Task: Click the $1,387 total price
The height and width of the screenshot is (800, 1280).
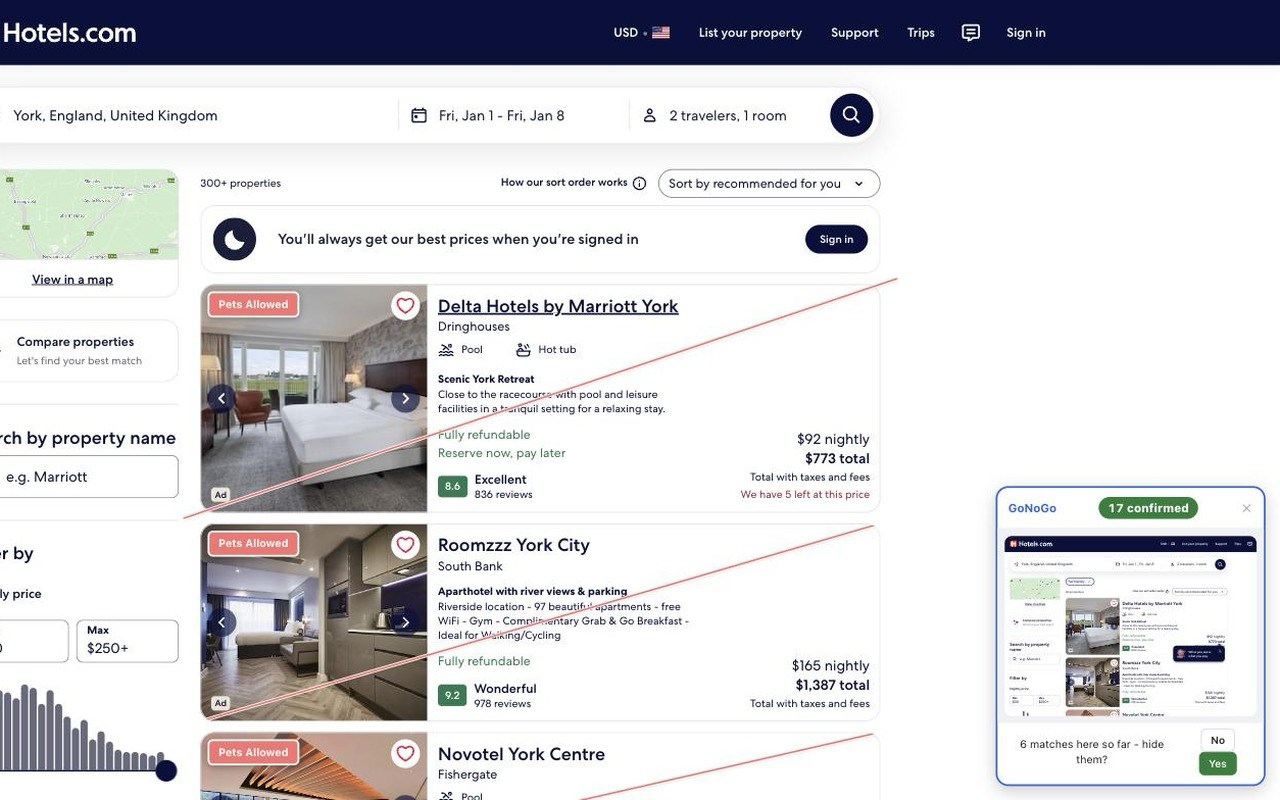Action: [832, 685]
